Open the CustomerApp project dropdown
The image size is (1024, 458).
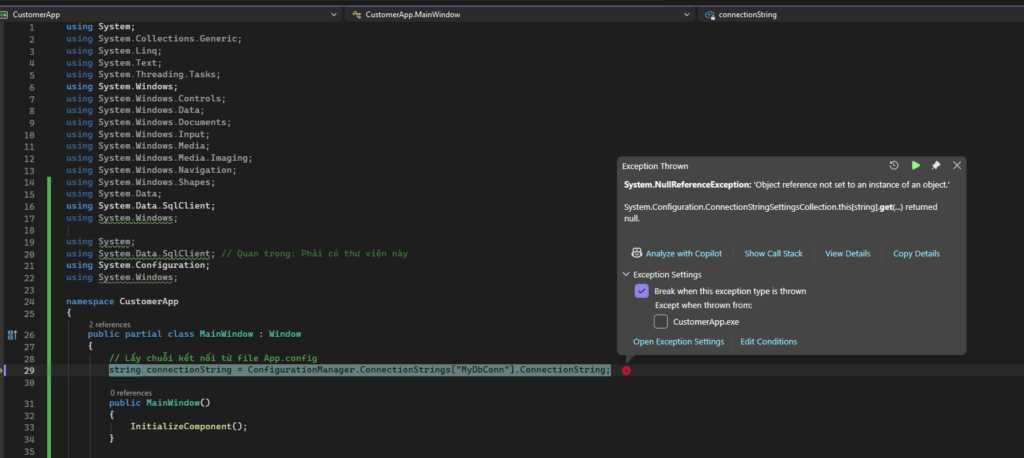(x=334, y=15)
